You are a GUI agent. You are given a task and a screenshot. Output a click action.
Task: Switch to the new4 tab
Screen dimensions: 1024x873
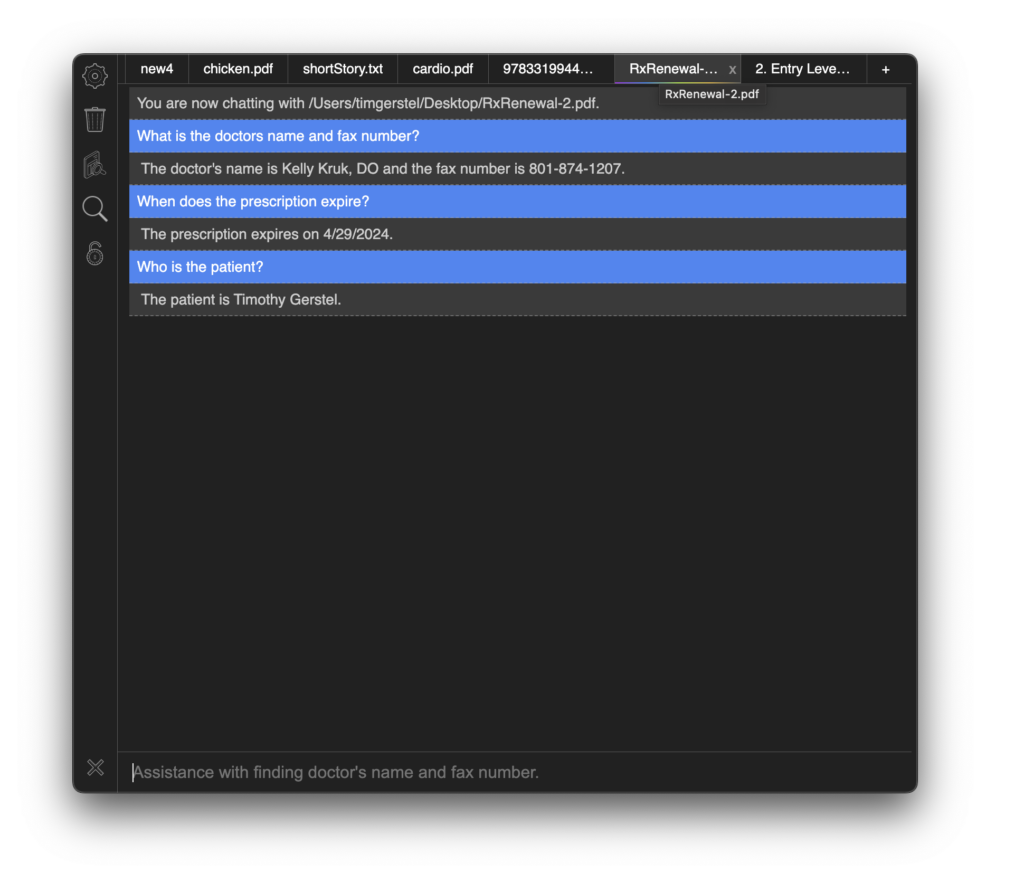pos(157,69)
